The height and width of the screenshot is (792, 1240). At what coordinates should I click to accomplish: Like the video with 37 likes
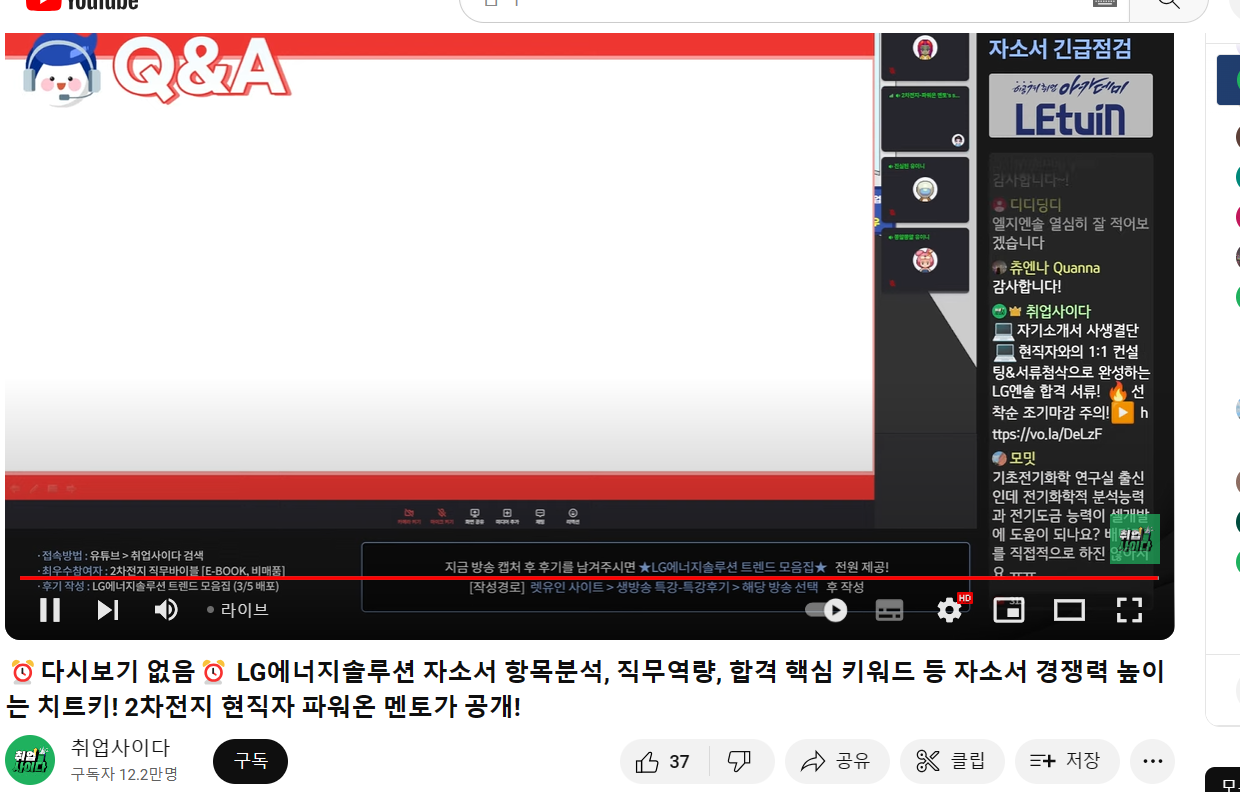664,762
